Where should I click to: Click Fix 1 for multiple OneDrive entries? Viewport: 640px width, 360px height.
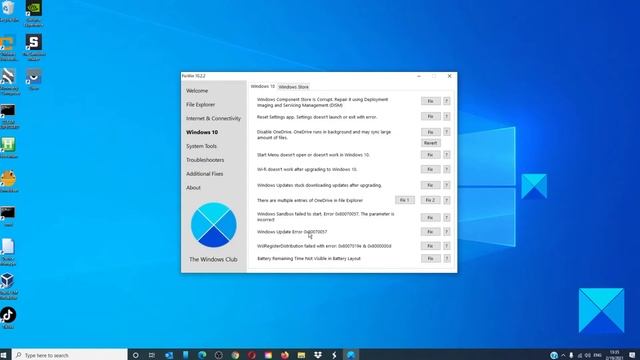(405, 200)
